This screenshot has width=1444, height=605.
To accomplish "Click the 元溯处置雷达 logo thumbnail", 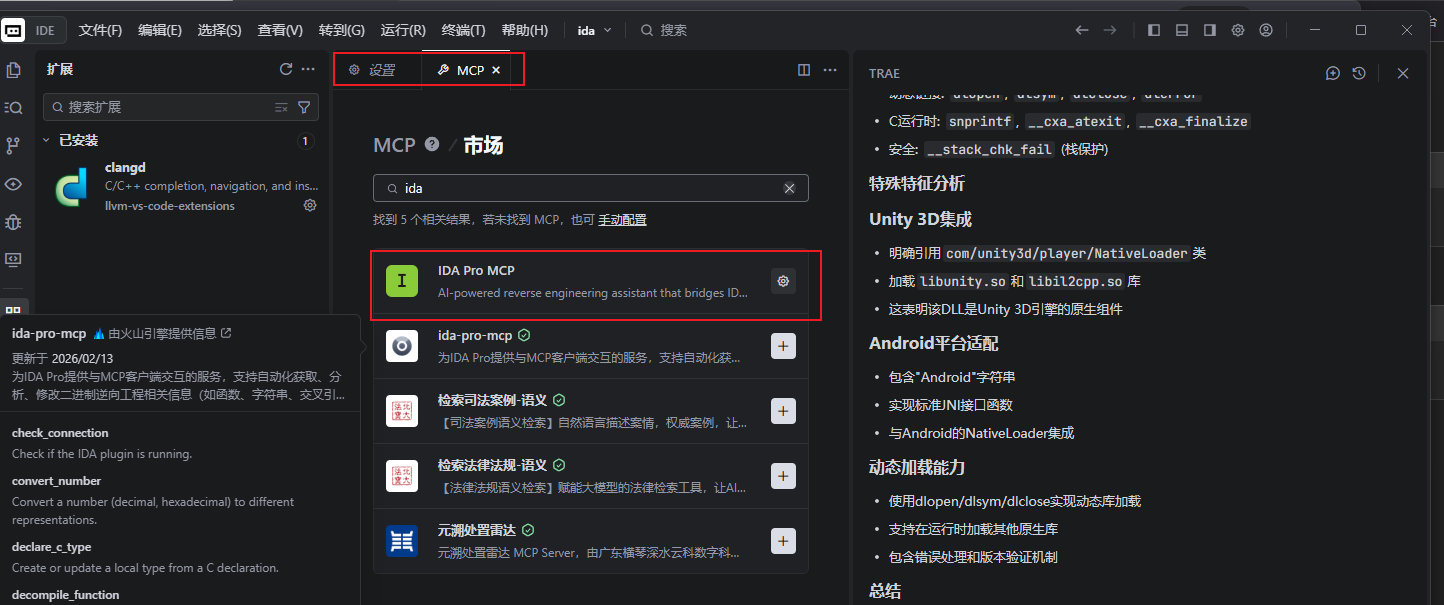I will click(402, 541).
